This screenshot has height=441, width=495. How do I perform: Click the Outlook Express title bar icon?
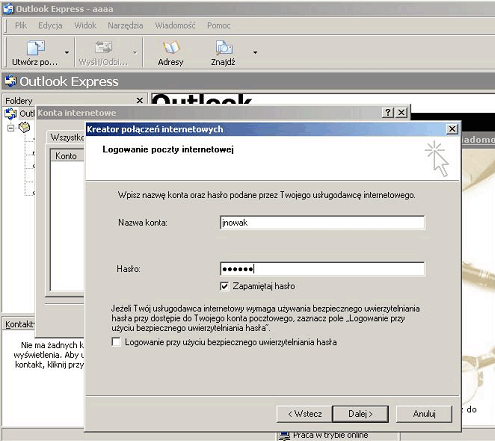click(8, 8)
